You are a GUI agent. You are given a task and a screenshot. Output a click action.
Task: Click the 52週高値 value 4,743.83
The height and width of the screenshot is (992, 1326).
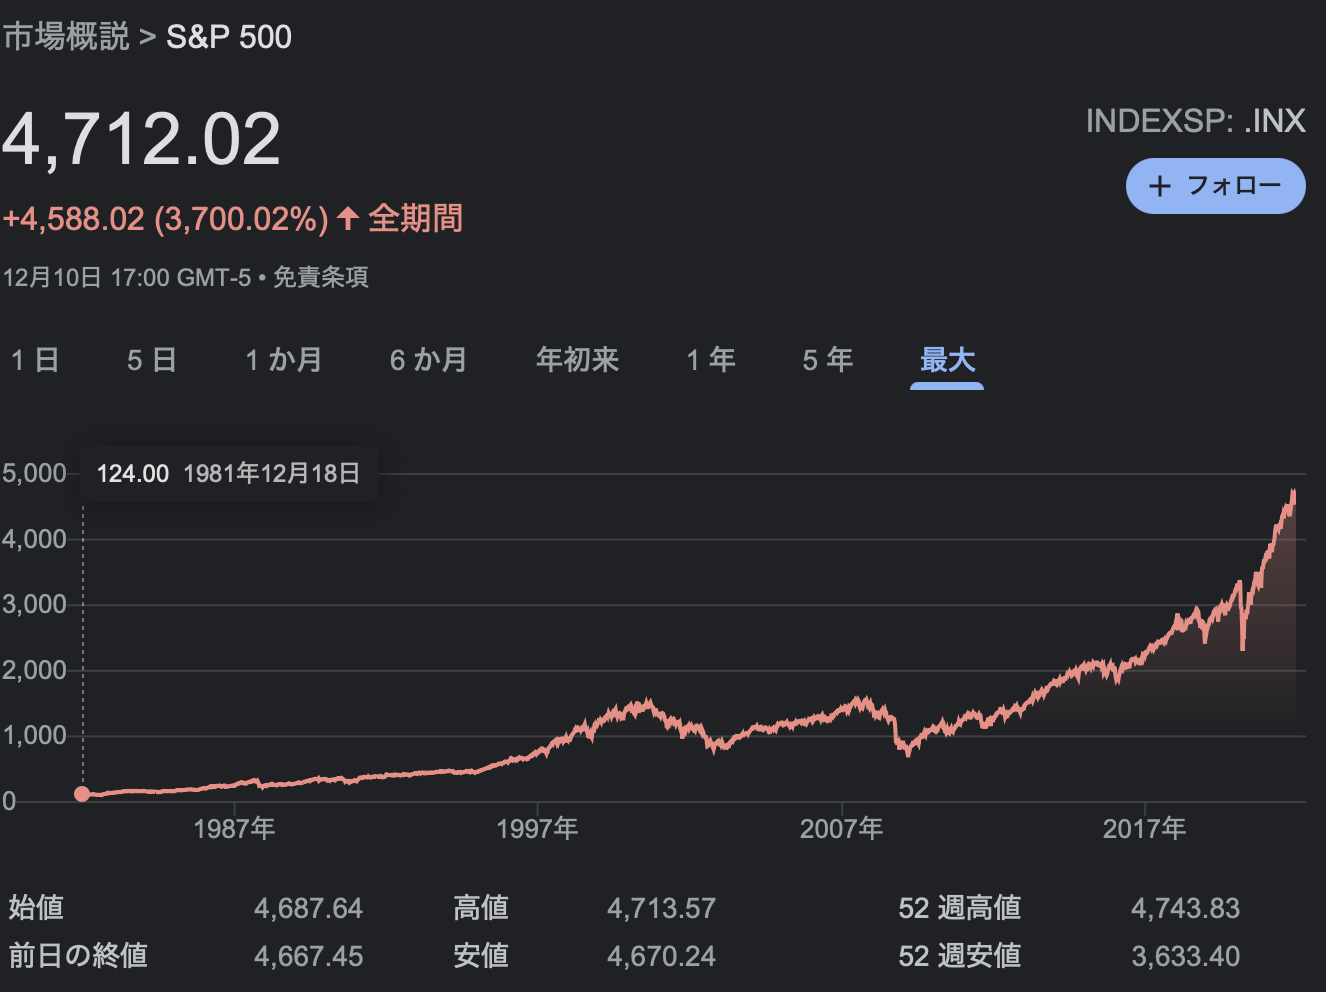point(1185,908)
